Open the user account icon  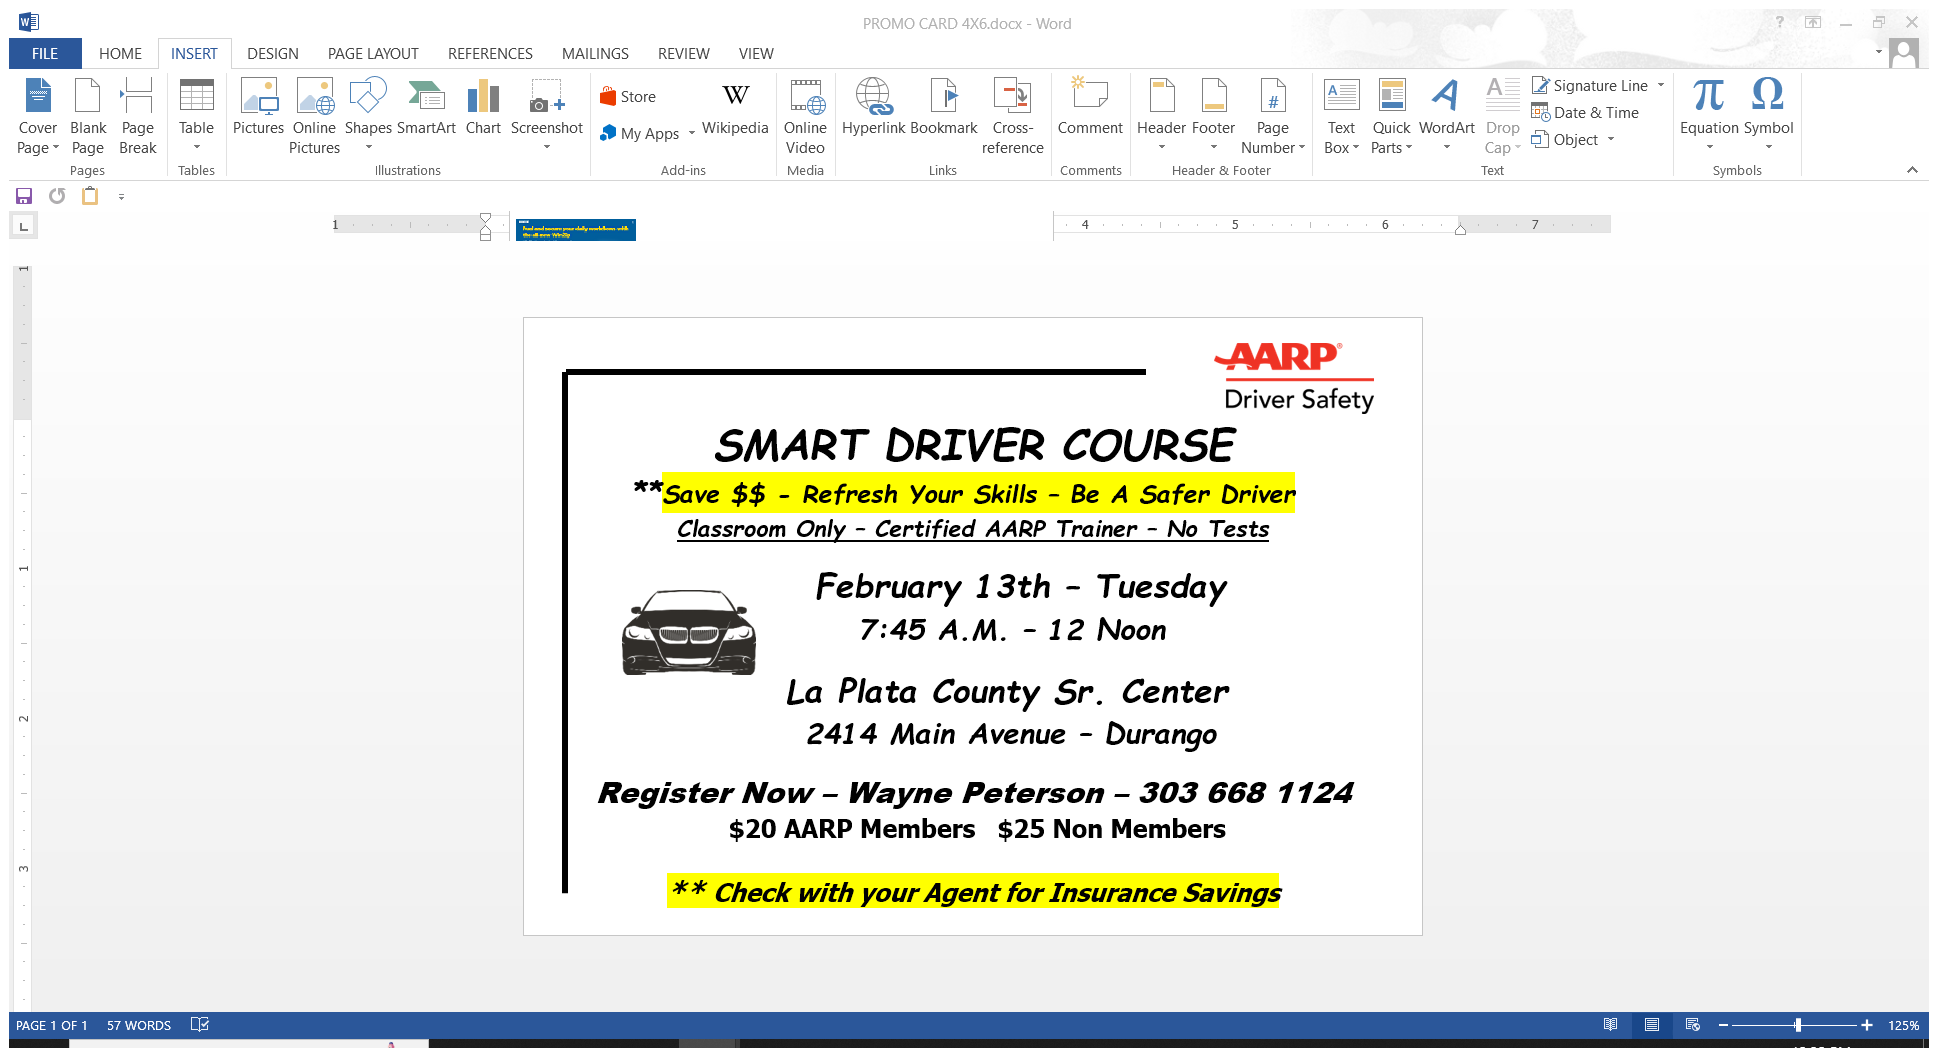pyautogui.click(x=1904, y=53)
